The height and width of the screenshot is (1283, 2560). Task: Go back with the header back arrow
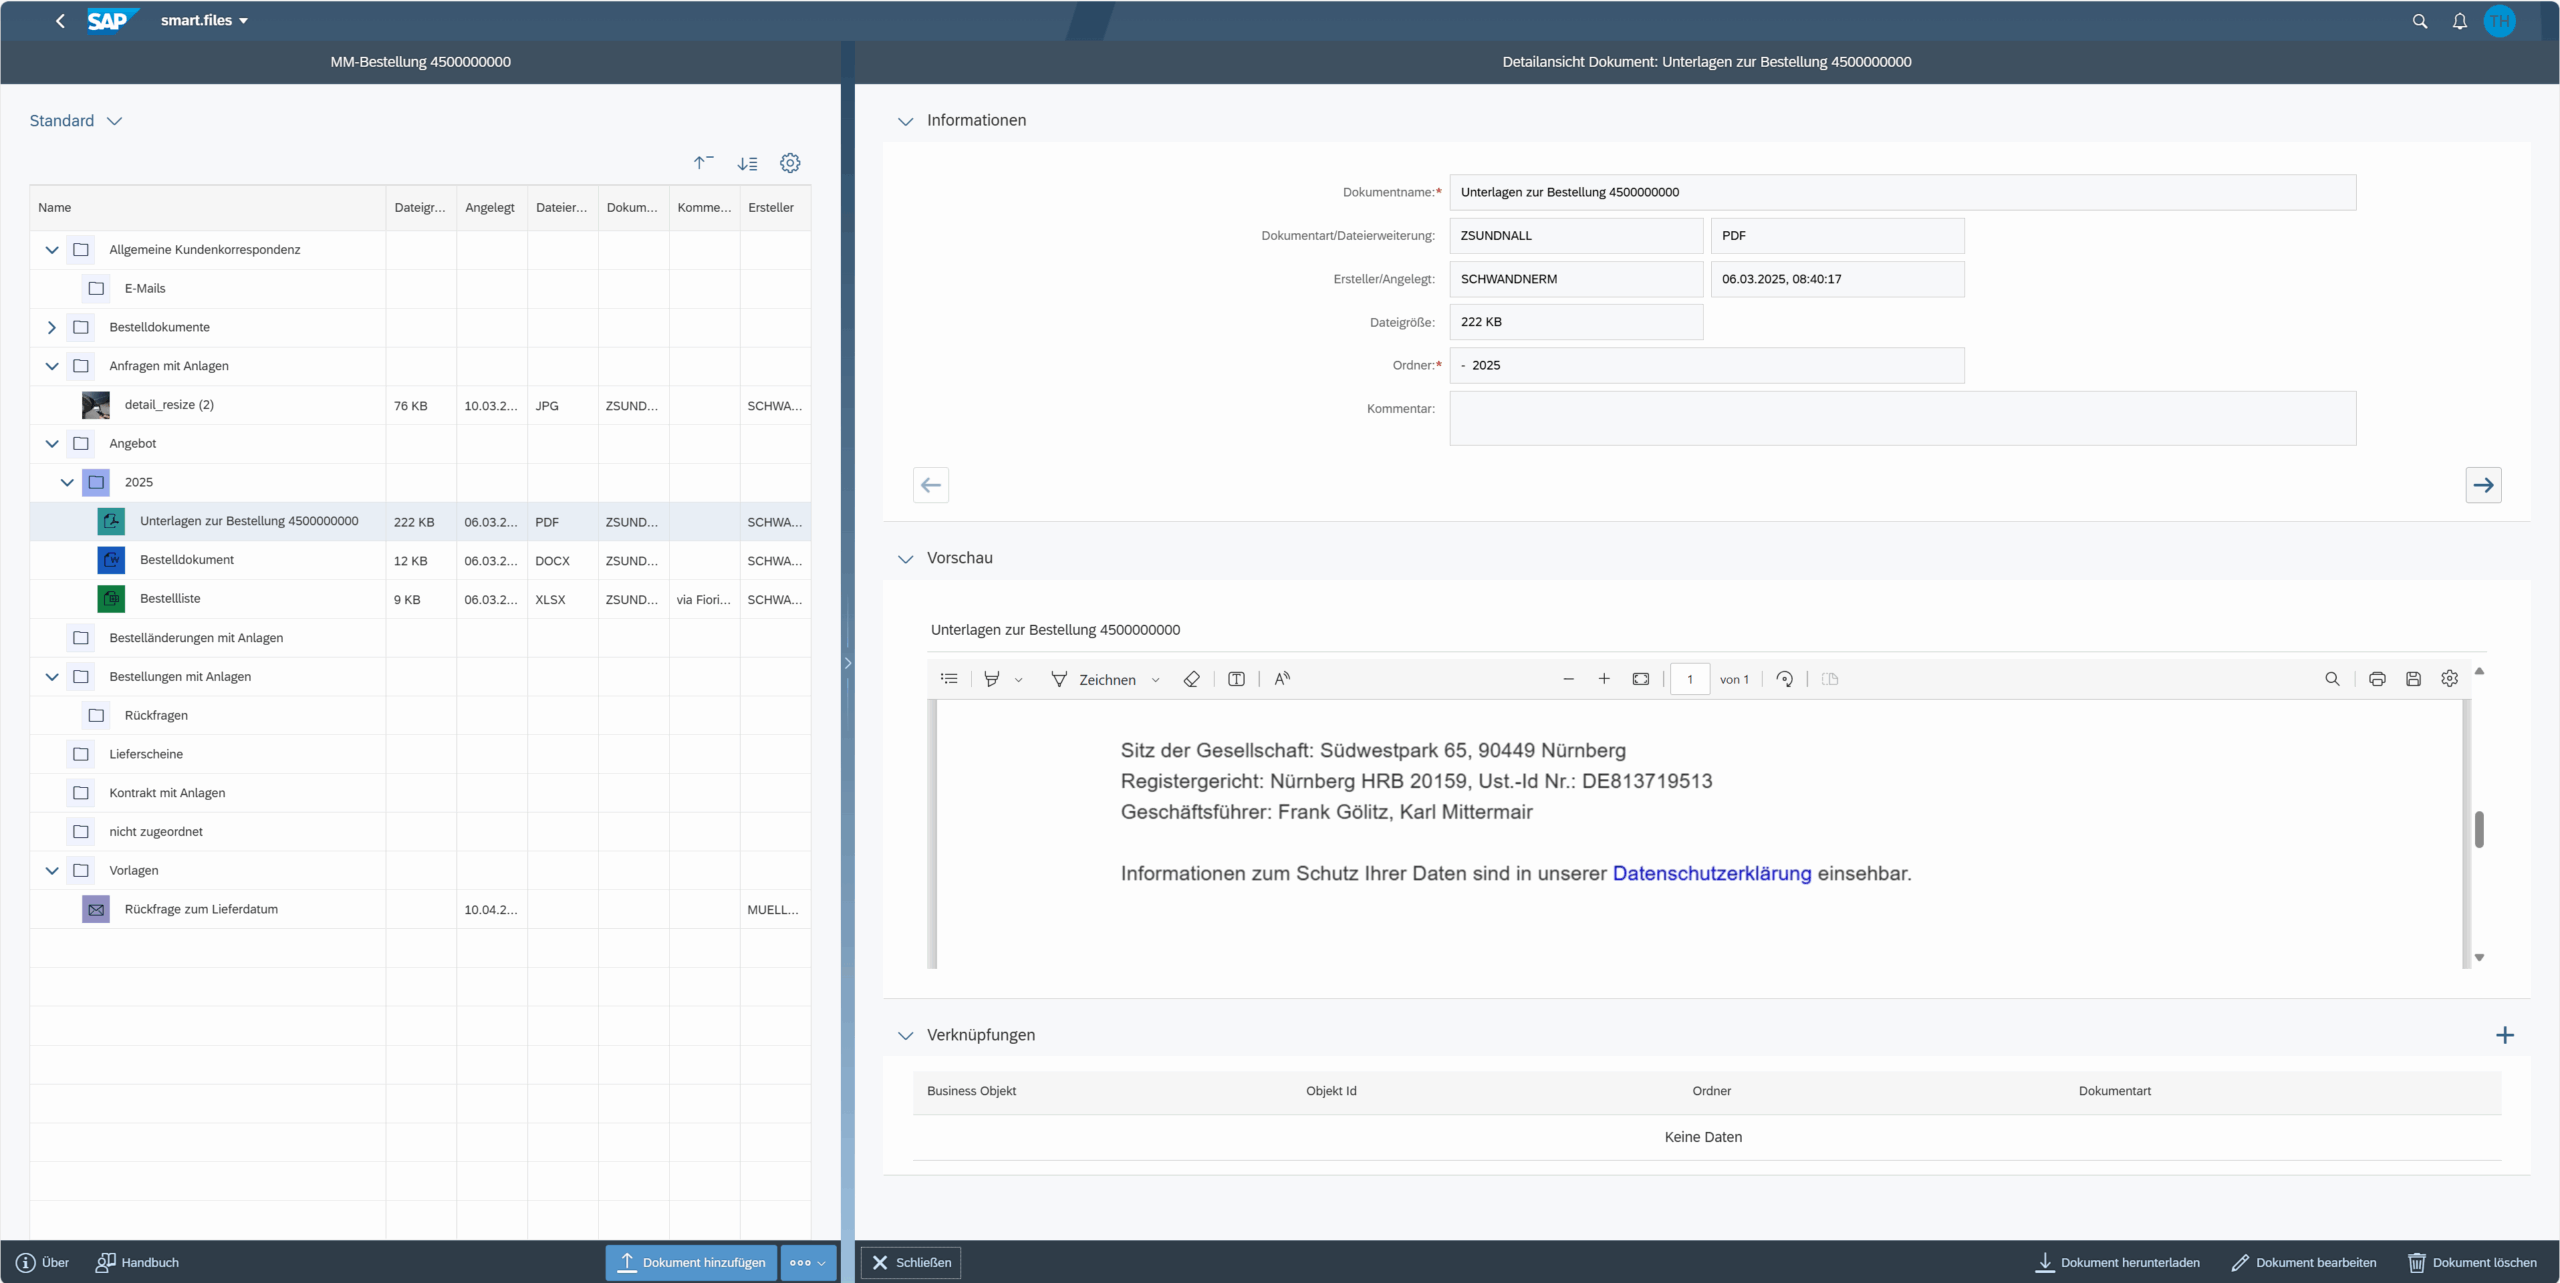tap(60, 20)
